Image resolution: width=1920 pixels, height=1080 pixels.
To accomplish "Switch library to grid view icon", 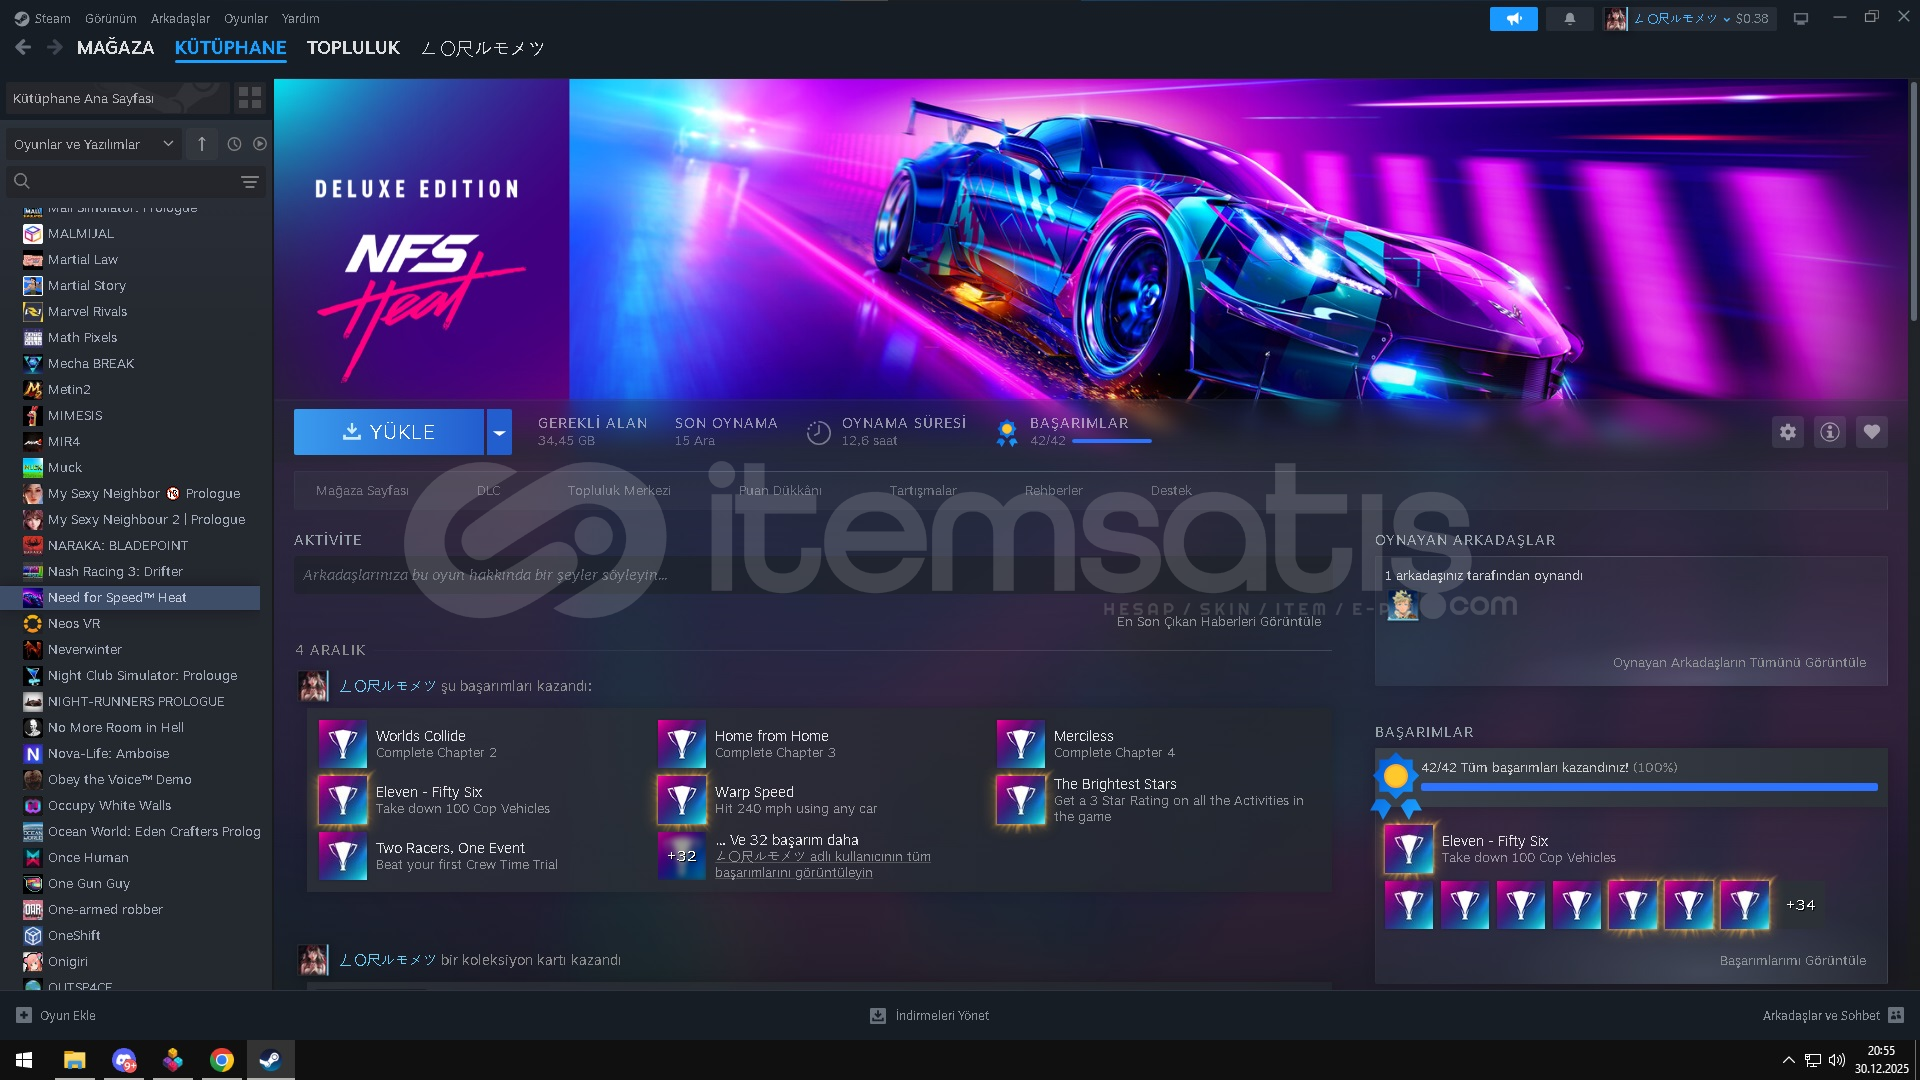I will coord(249,98).
